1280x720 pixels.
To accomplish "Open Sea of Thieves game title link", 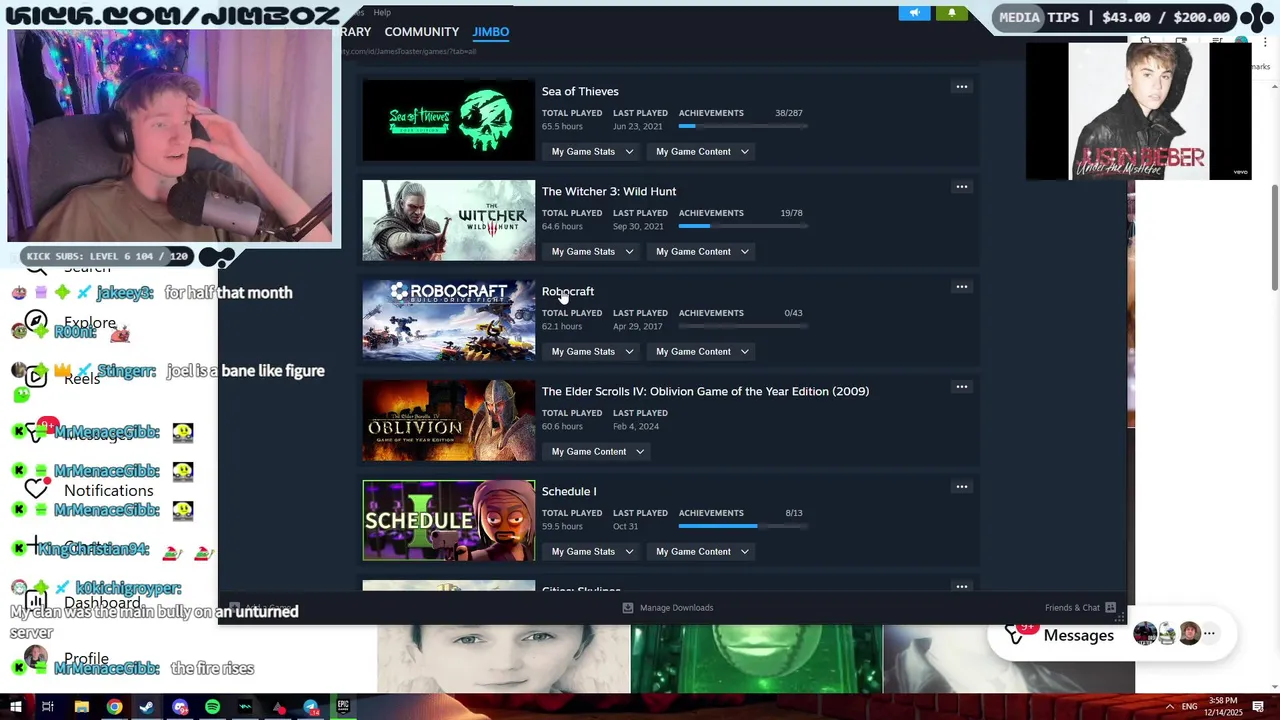I will (580, 91).
